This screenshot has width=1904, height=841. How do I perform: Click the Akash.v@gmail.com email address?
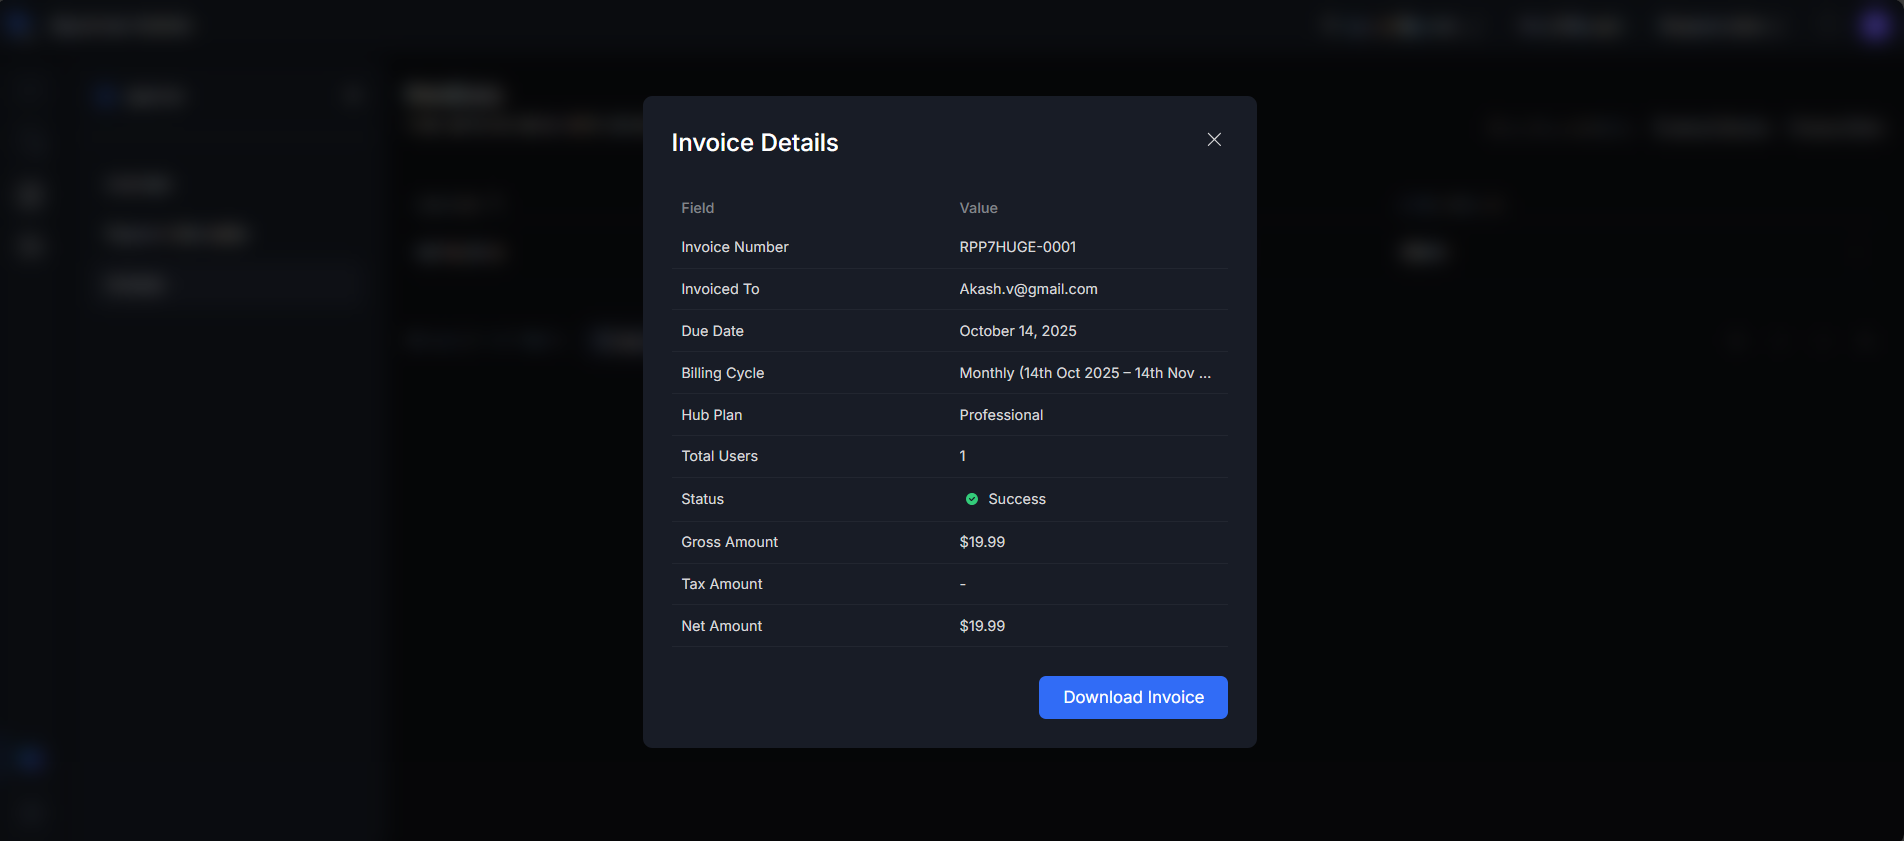pyautogui.click(x=1028, y=289)
